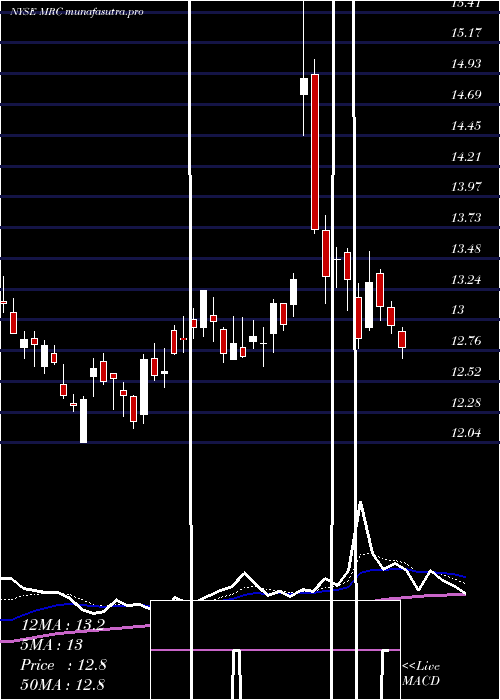The height and width of the screenshot is (700, 500).
Task: Click the tallest red candlestick near 14.93
Action: tap(315, 152)
